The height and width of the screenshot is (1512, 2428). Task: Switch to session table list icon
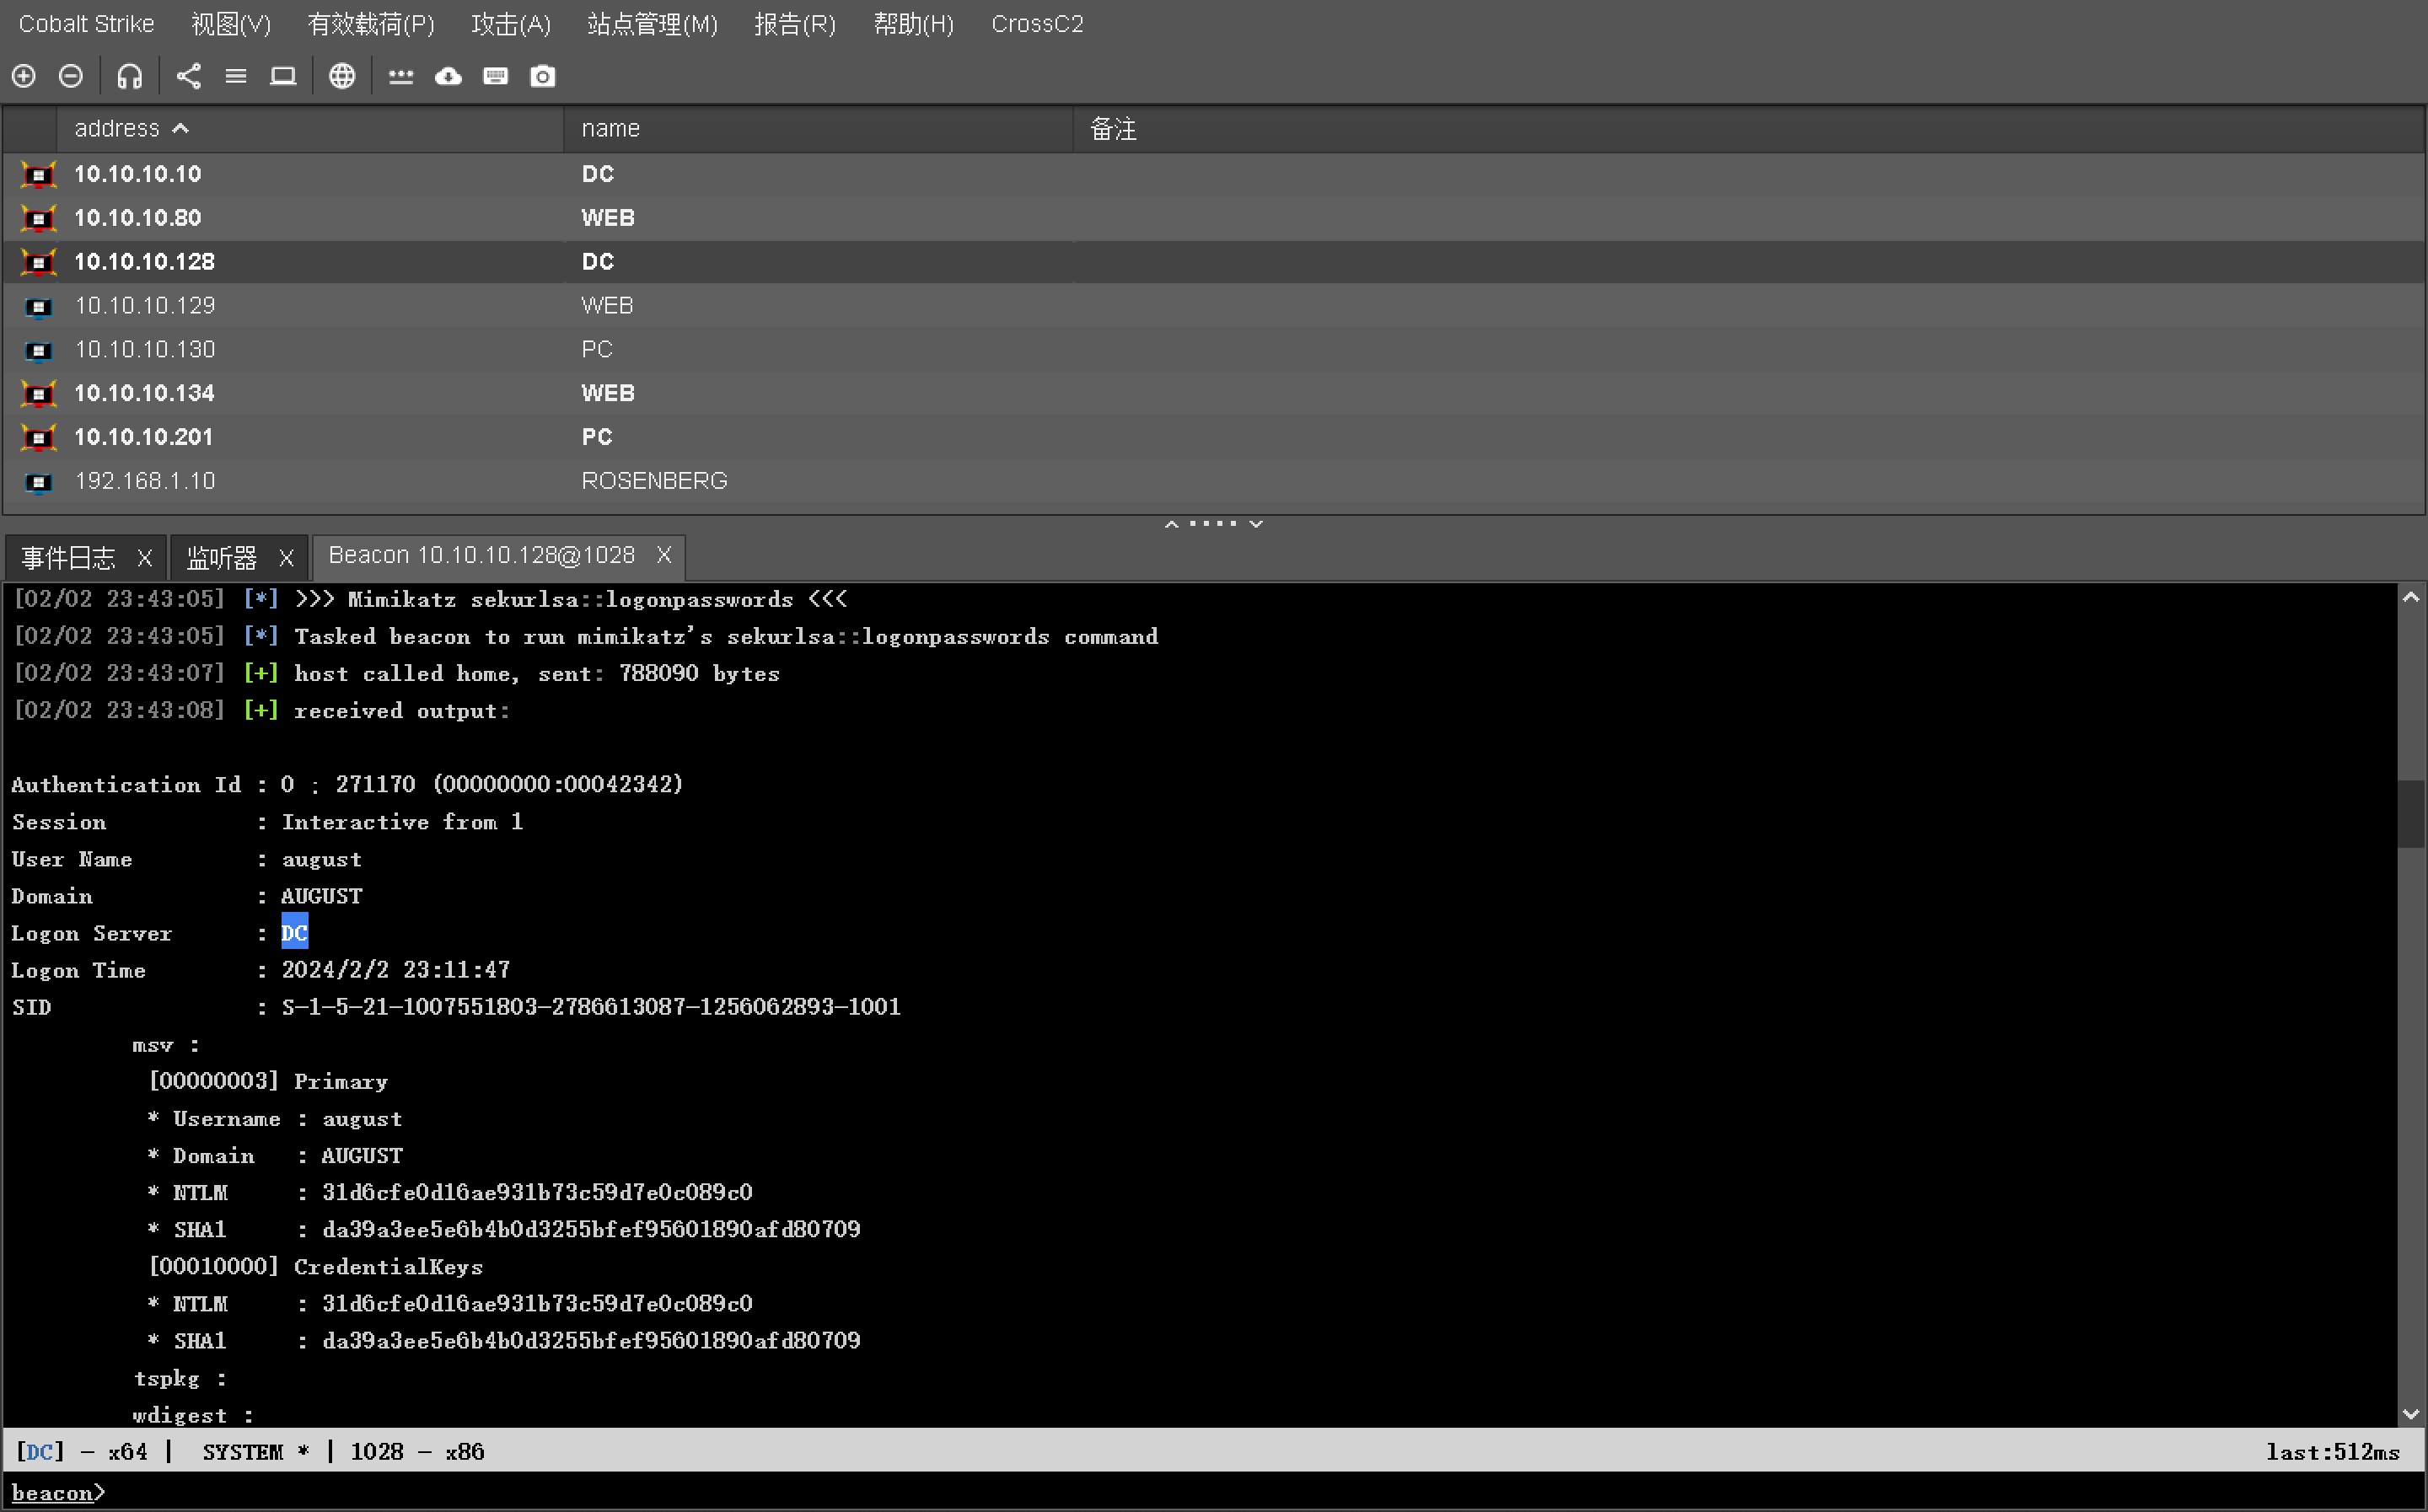pyautogui.click(x=236, y=76)
